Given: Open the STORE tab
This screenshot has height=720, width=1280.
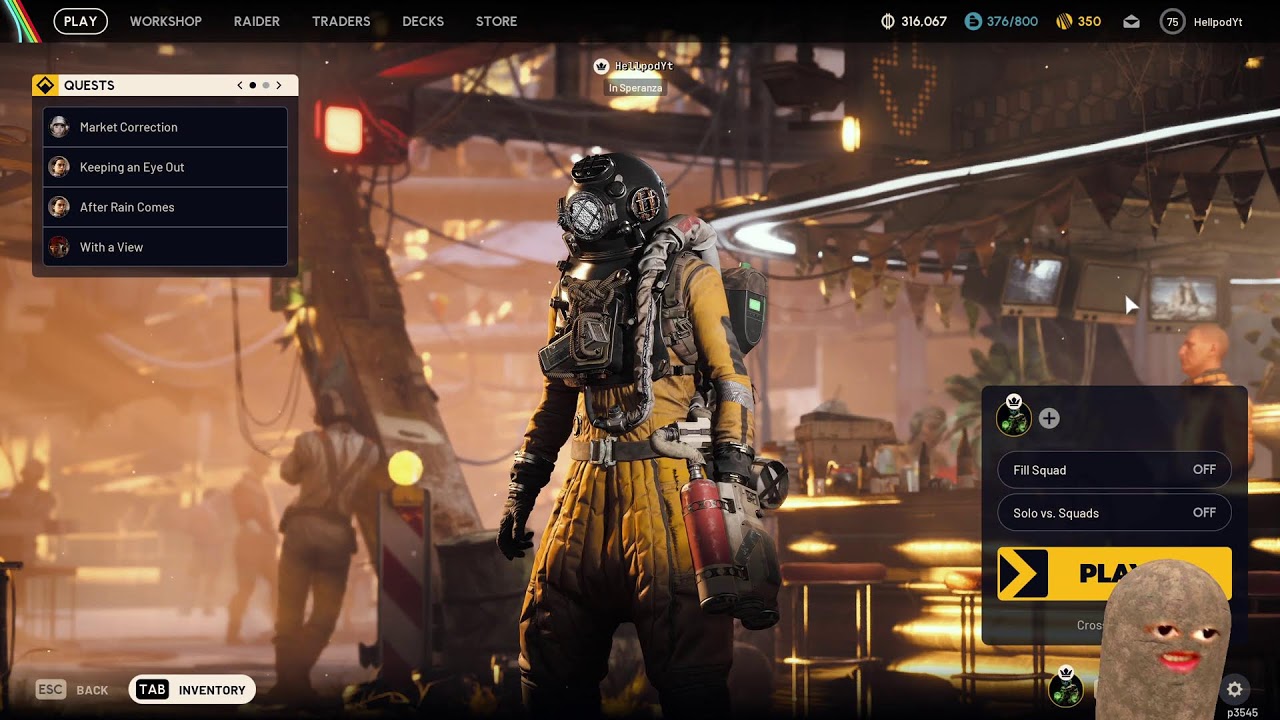Looking at the screenshot, I should point(497,21).
